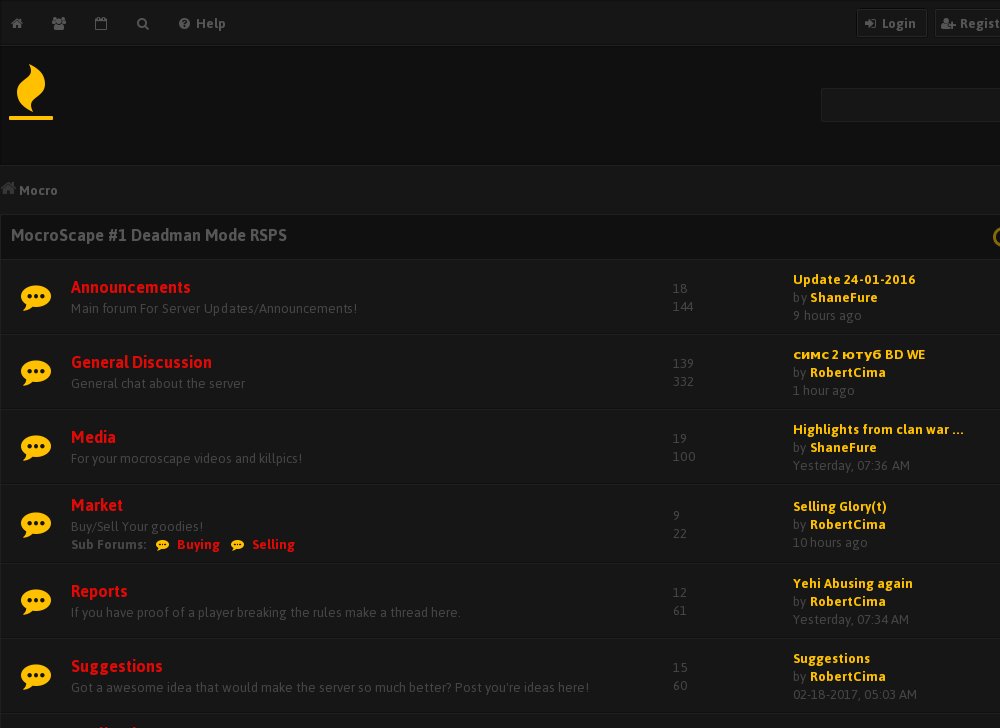This screenshot has height=728, width=1000.
Task: Click the Reports forum speech bubble icon
Action: pyautogui.click(x=36, y=601)
